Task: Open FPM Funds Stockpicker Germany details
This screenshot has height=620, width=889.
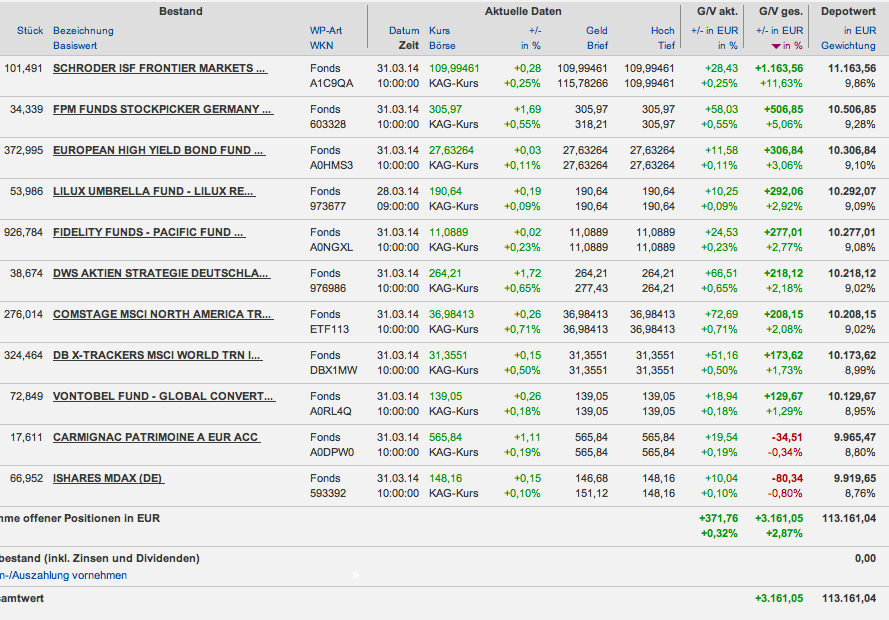Action: [163, 109]
